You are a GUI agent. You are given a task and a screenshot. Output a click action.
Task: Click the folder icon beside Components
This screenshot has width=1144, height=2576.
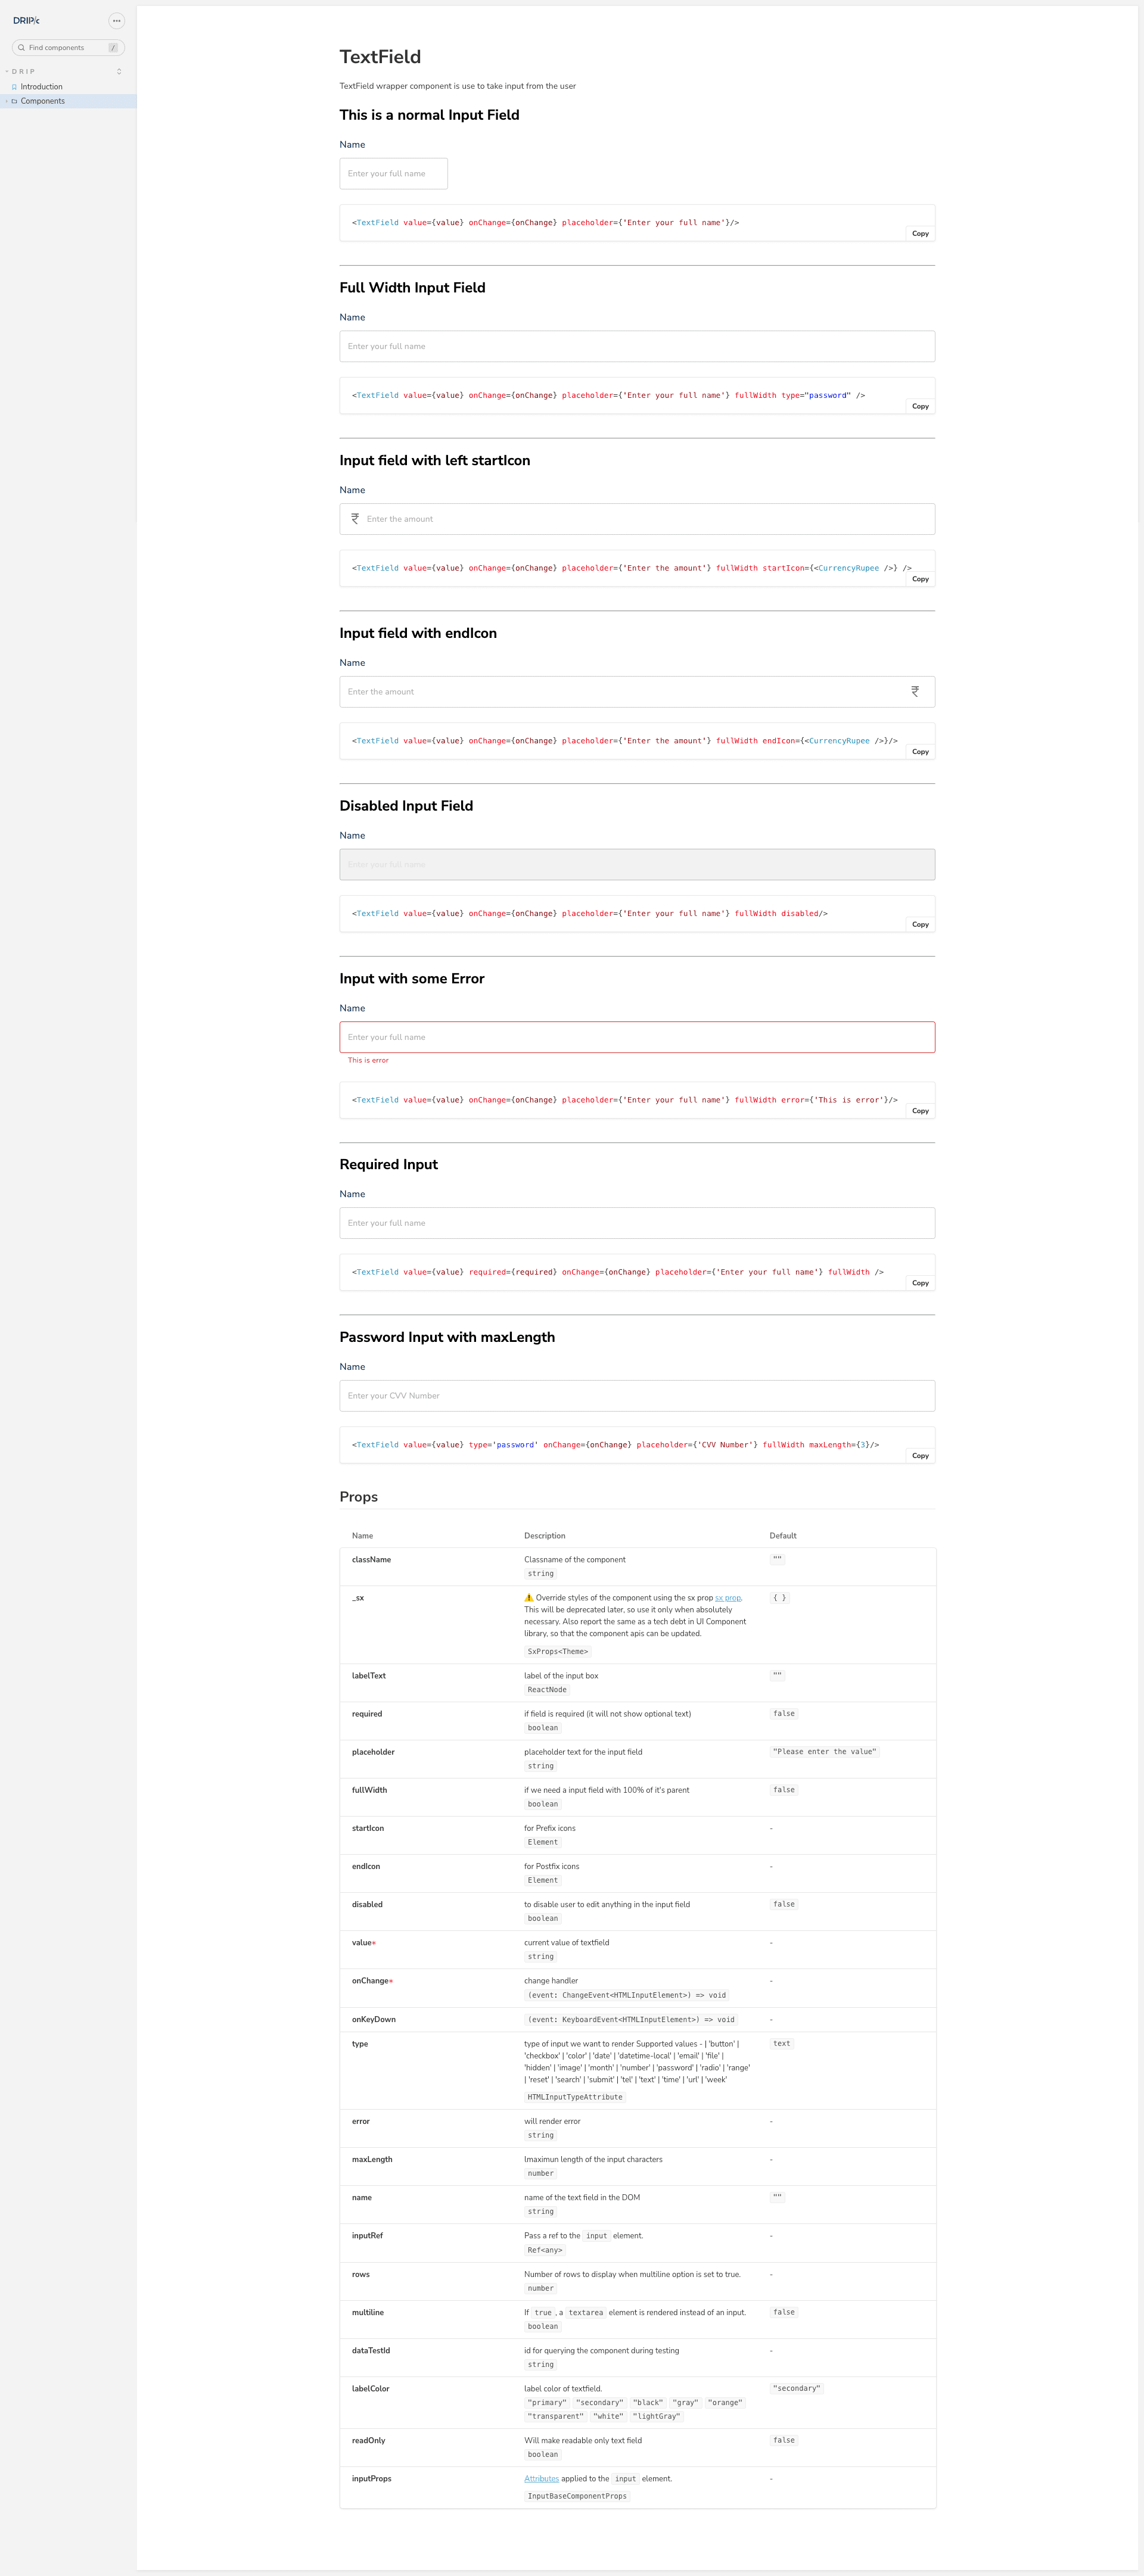(14, 101)
